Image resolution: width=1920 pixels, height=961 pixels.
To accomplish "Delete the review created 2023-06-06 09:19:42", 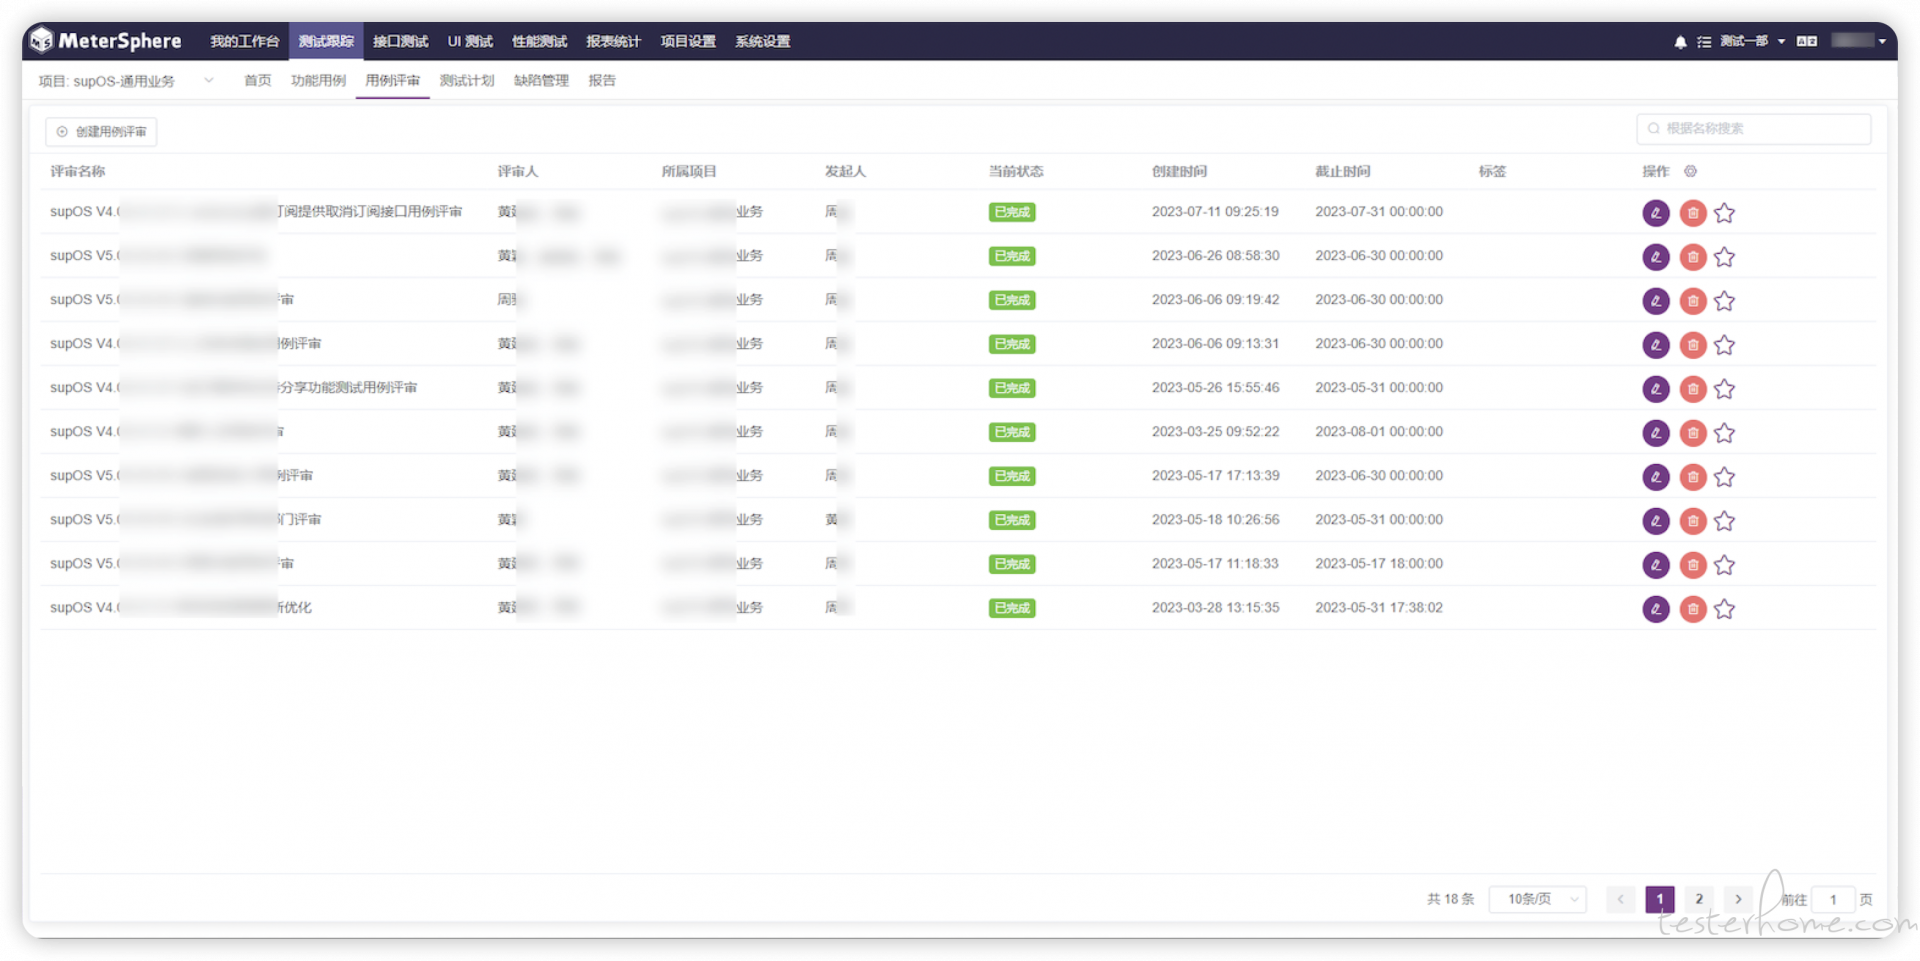I will point(1693,301).
